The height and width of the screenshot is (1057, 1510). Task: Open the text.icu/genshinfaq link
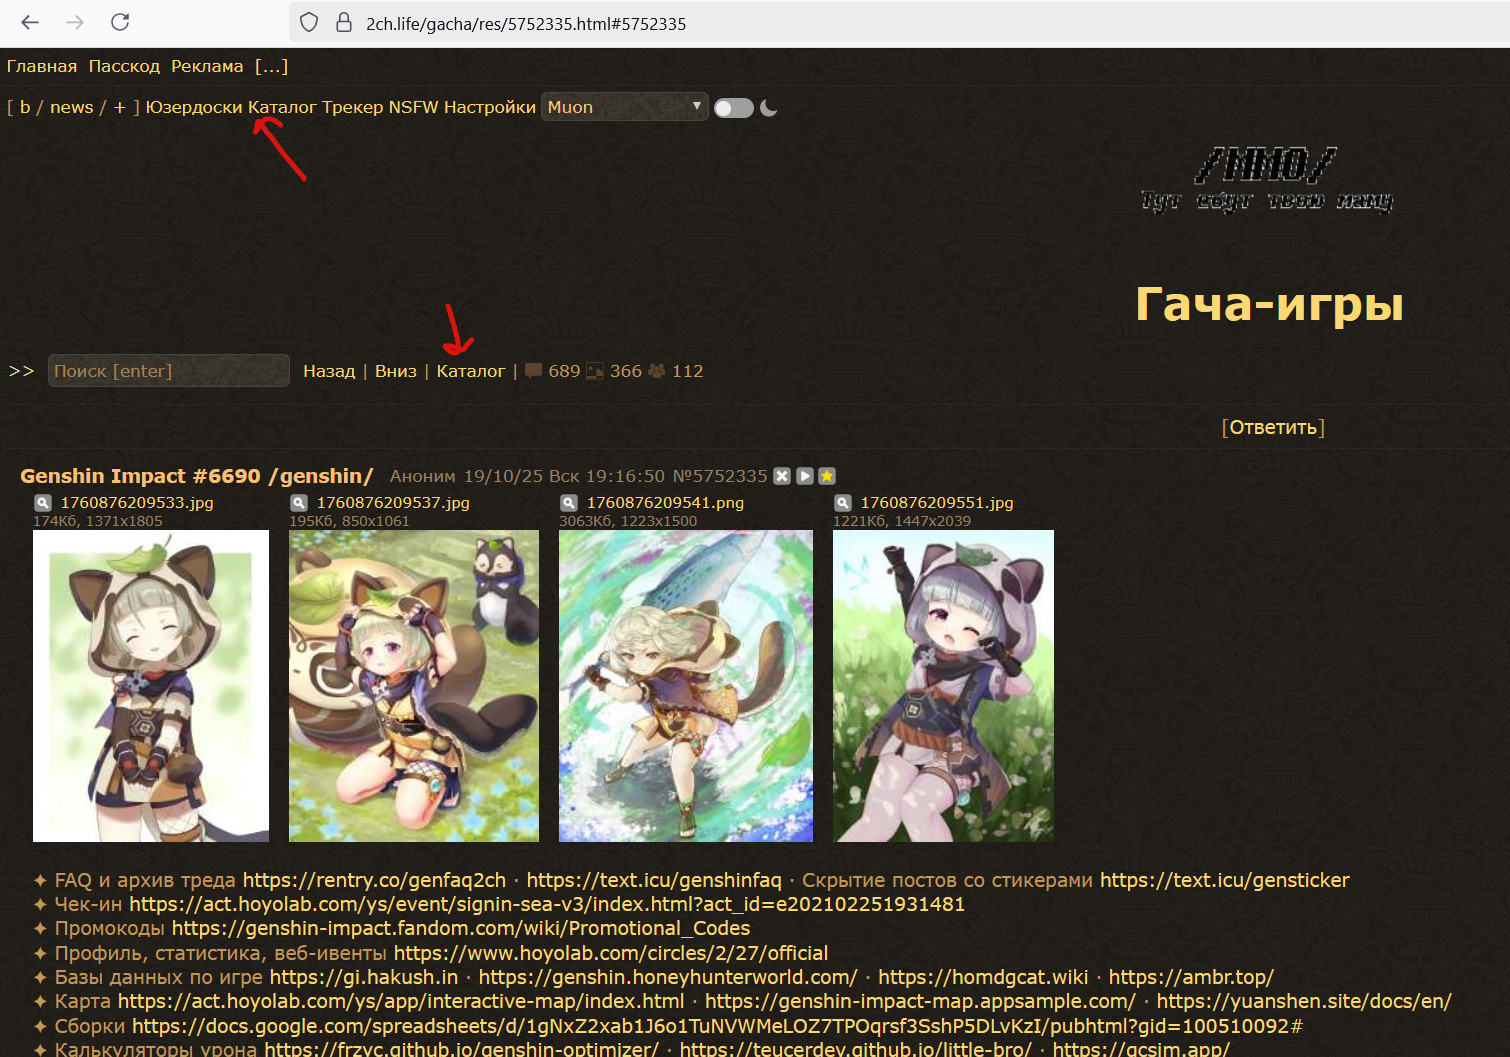point(654,880)
